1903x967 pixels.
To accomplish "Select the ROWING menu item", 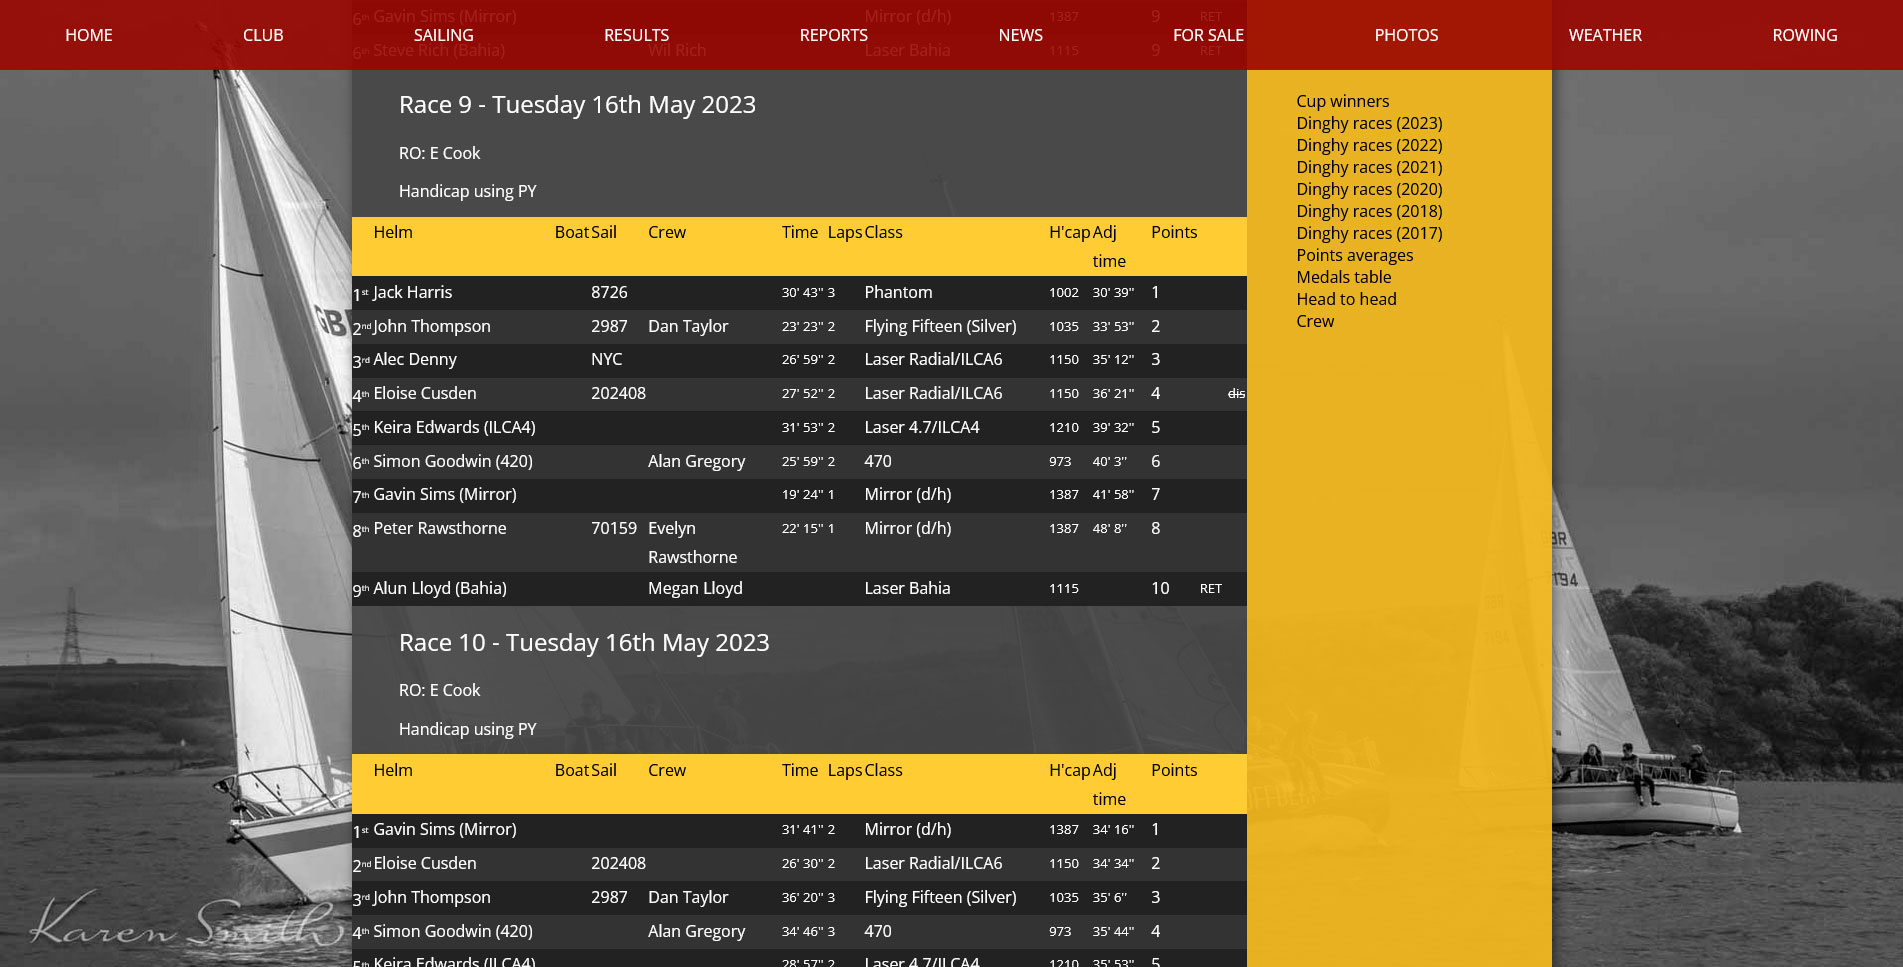I will click(x=1804, y=35).
